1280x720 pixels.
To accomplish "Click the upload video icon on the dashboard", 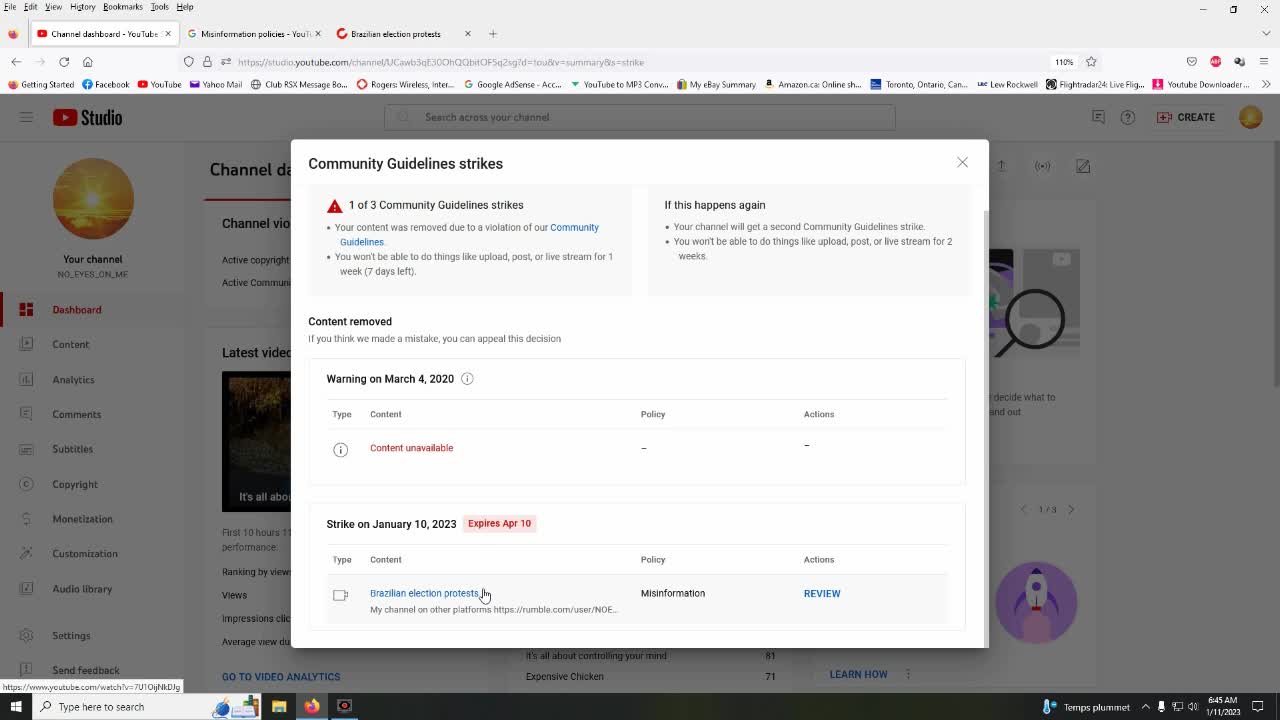I will (1001, 166).
